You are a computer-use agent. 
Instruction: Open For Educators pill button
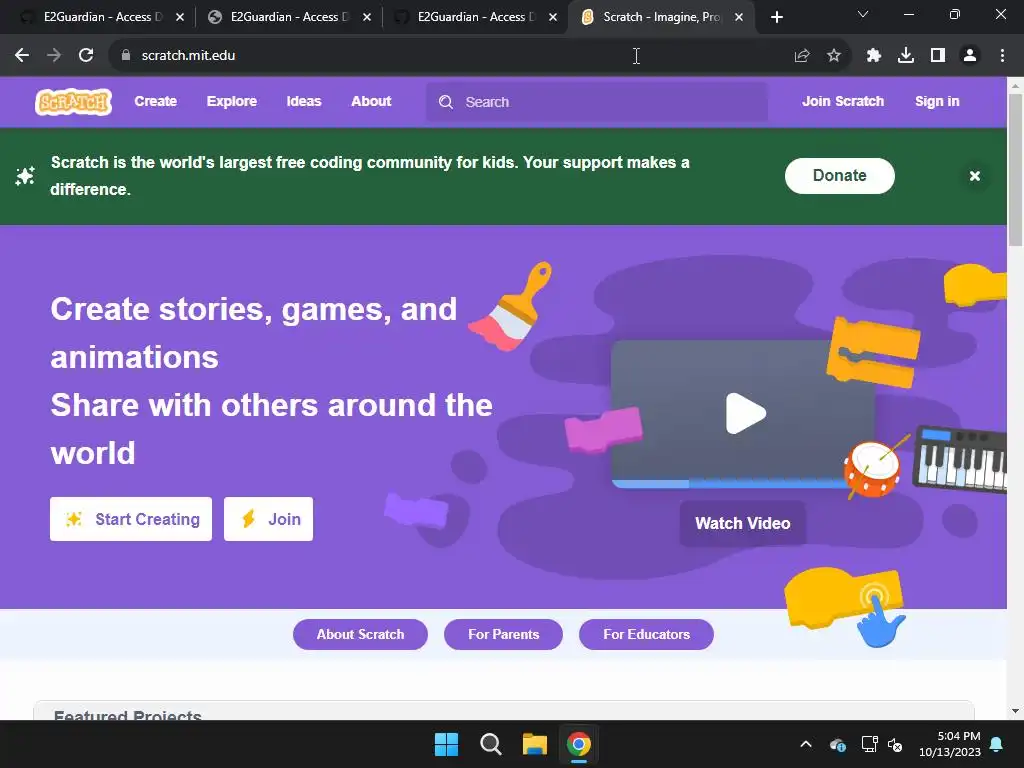tap(647, 634)
